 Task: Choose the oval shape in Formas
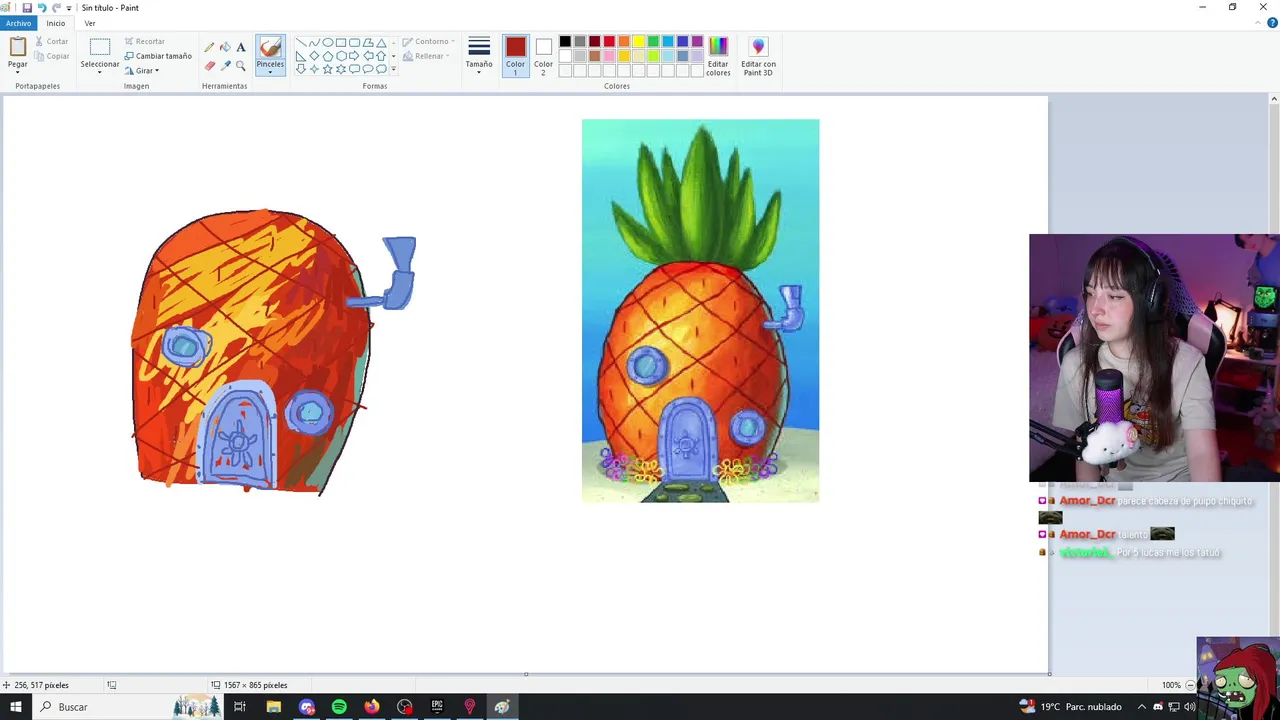click(328, 43)
